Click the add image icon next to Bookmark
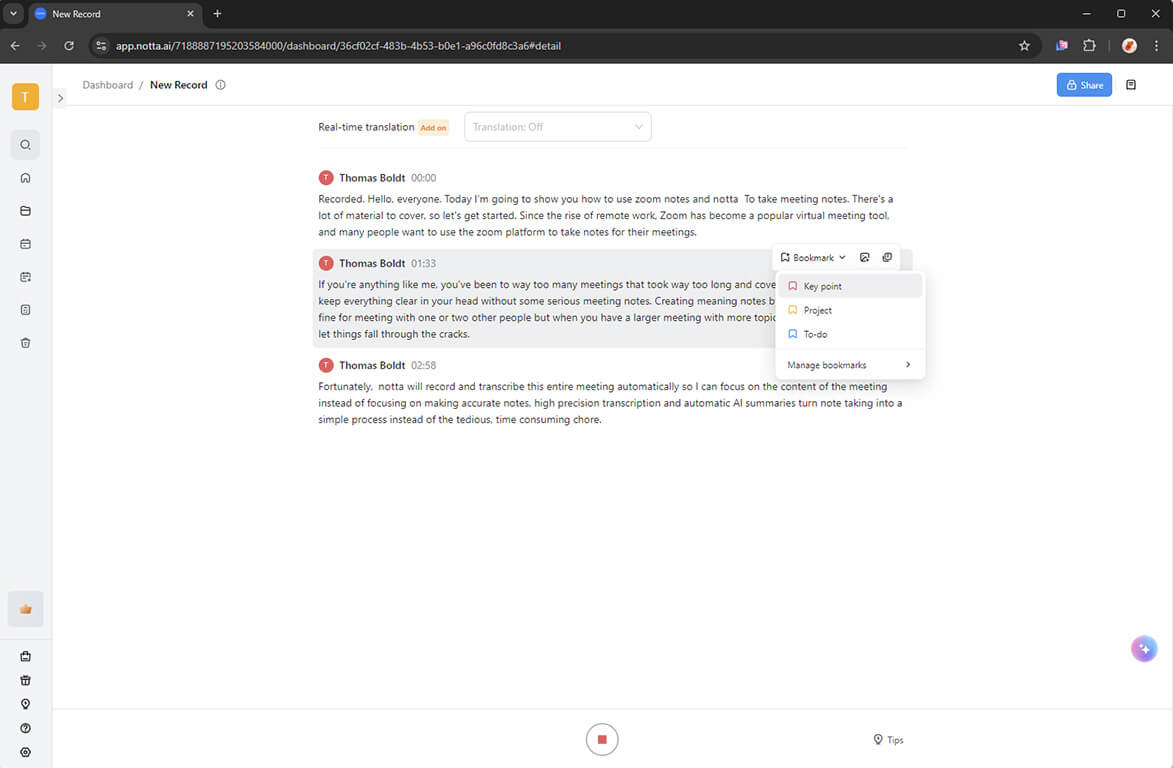This screenshot has height=768, width=1173. [x=864, y=258]
